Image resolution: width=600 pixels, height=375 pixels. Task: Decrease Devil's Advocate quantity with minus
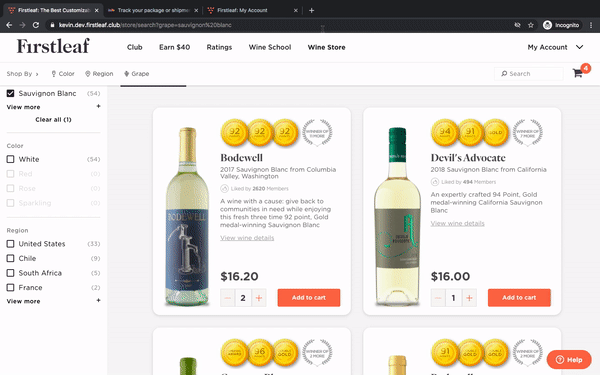pos(438,298)
